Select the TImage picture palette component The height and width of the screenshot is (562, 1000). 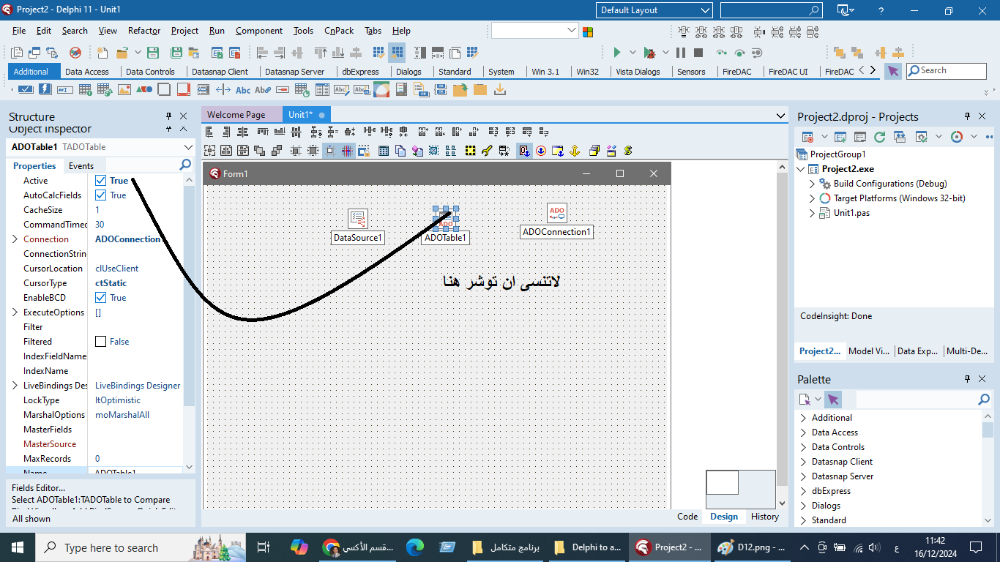[124, 90]
